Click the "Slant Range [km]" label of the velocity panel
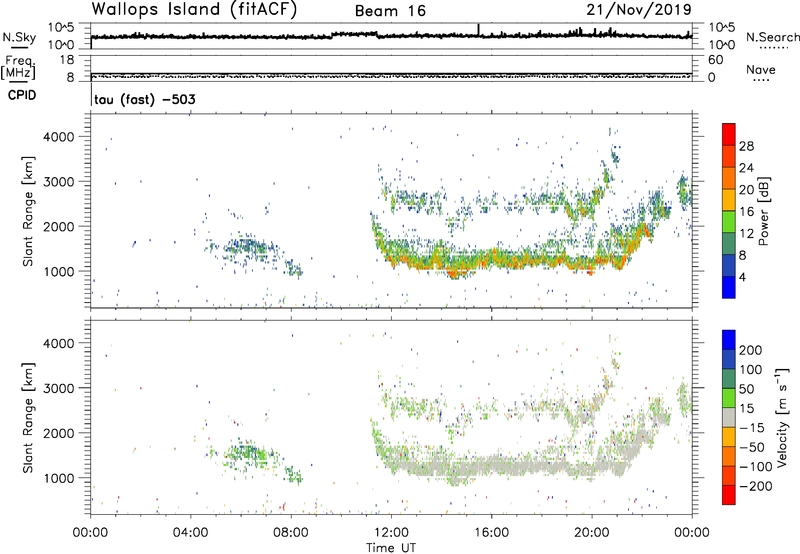Screen dimensions: 800x554 (28, 418)
